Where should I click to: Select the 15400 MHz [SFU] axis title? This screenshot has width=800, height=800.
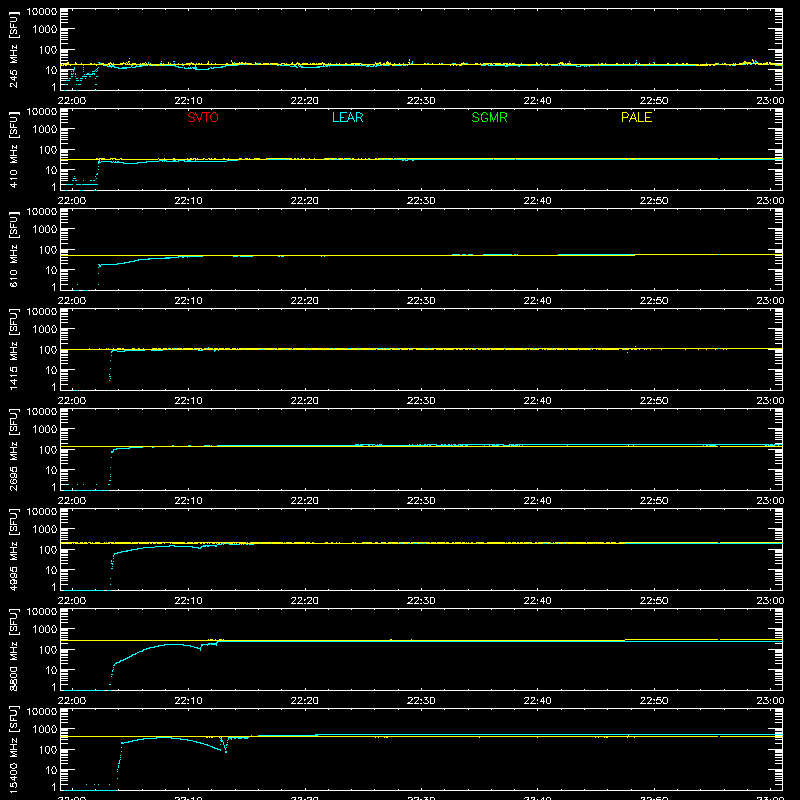coord(13,749)
